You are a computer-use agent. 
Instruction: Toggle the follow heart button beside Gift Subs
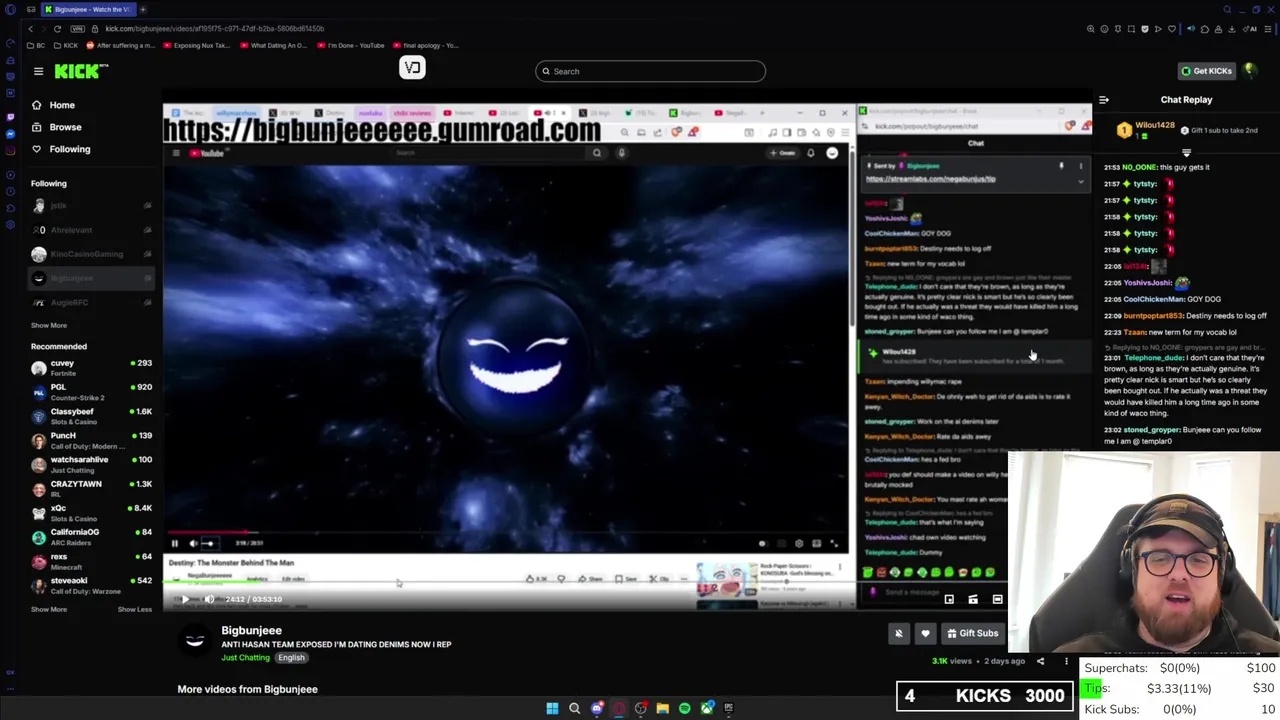(925, 633)
